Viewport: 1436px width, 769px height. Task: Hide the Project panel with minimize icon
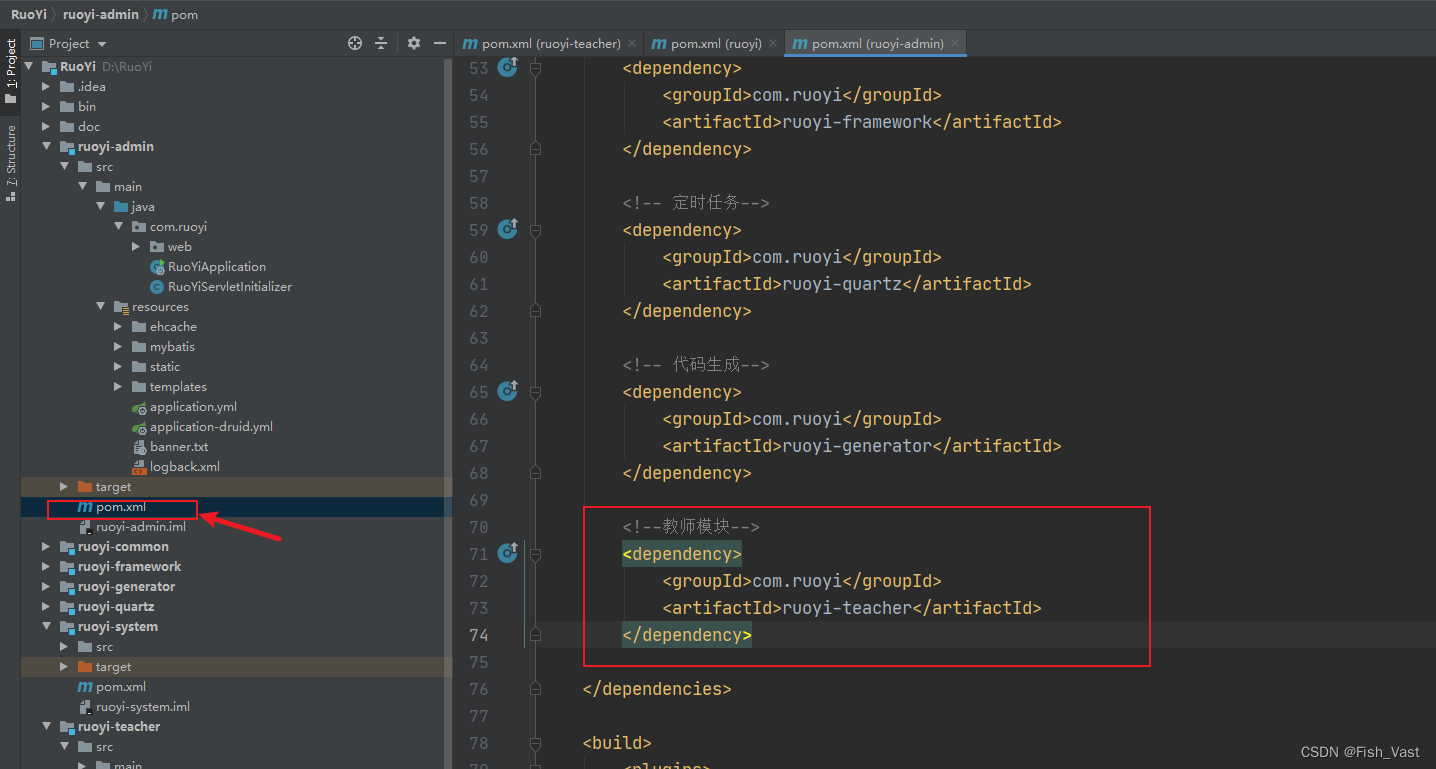(439, 43)
